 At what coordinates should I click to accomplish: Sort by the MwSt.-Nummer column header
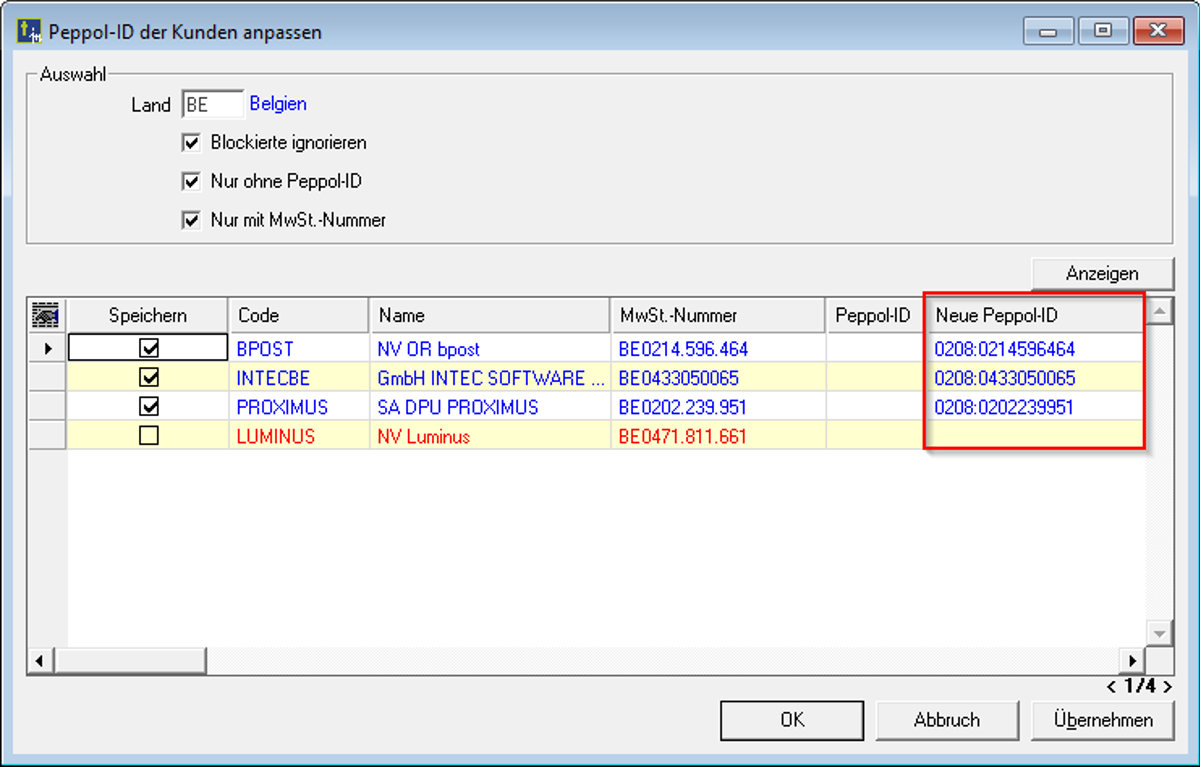(x=716, y=315)
